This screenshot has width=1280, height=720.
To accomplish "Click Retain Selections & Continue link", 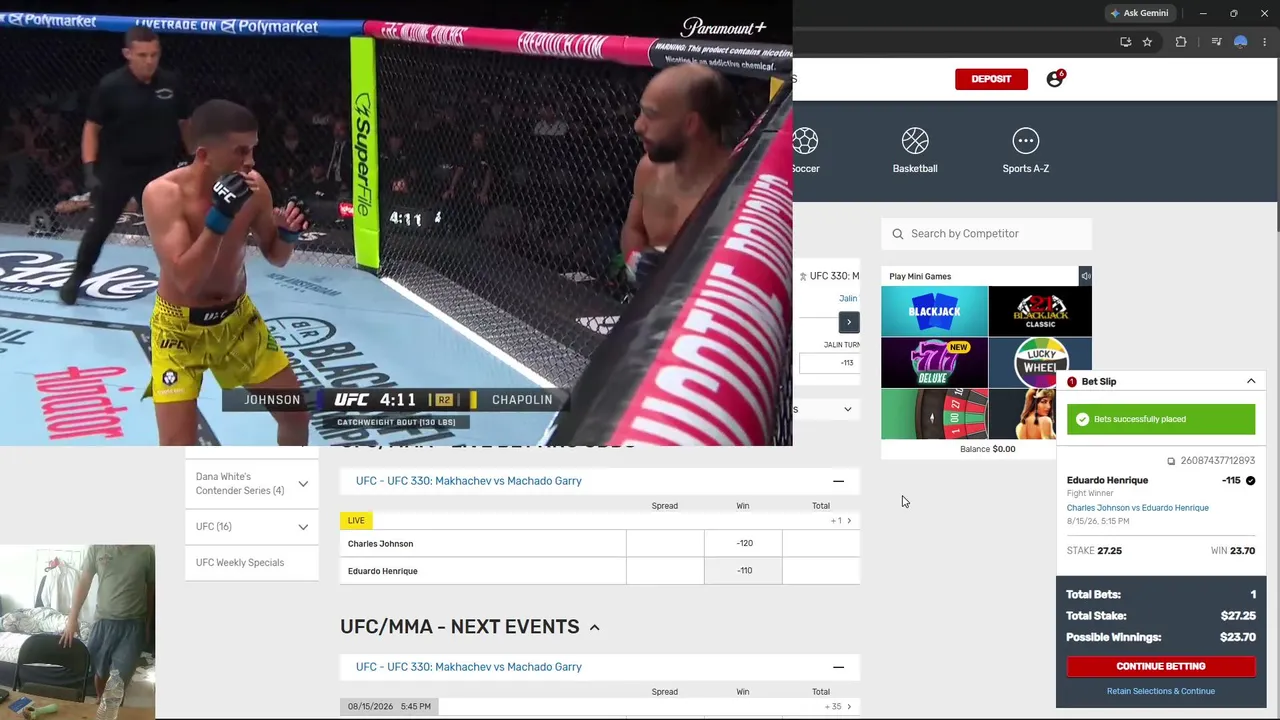I will [x=1161, y=691].
